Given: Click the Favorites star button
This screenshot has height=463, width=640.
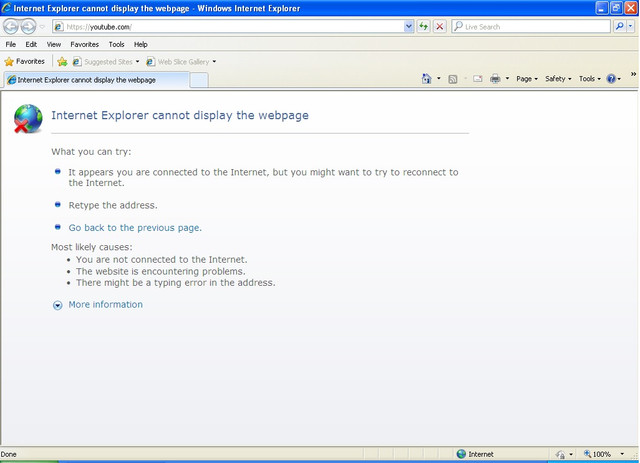Looking at the screenshot, I should [24, 62].
